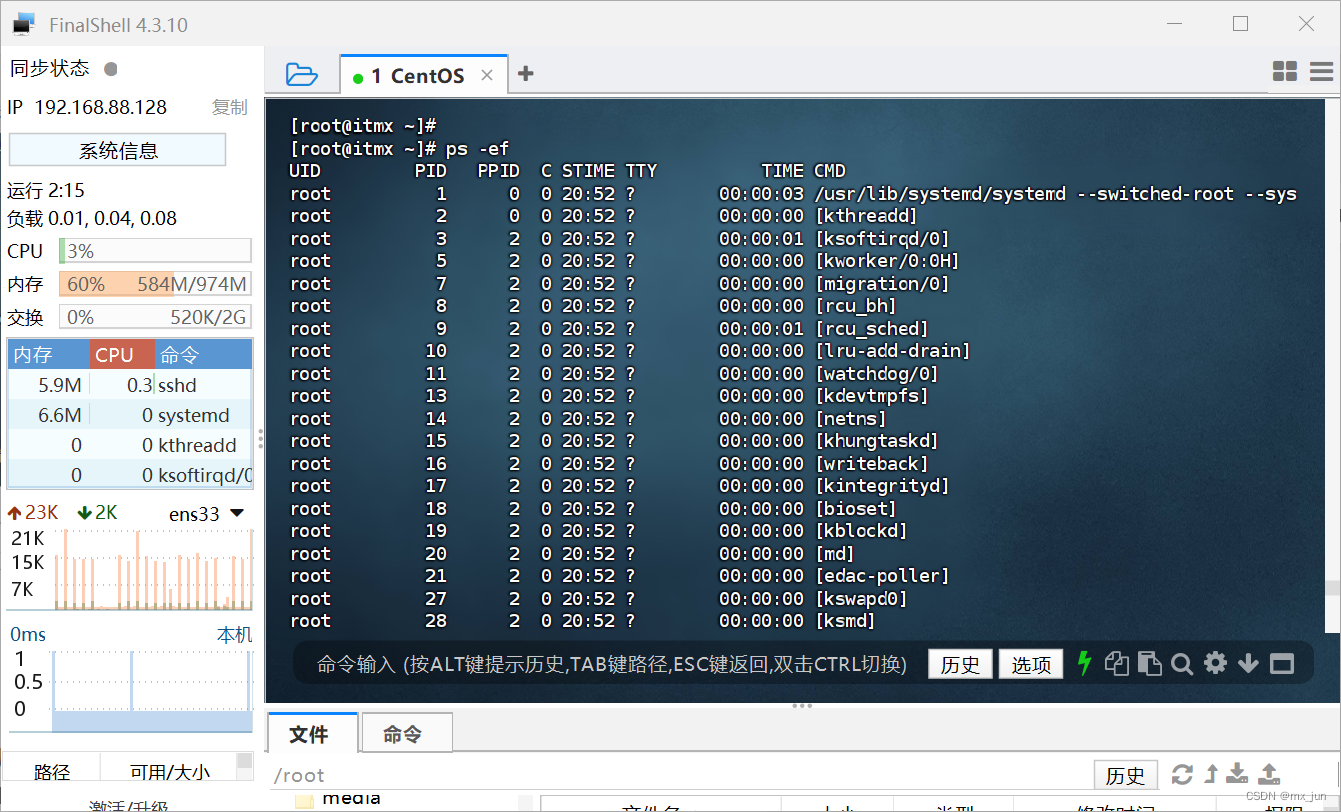Screen dimensions: 1341x812
Task: Open terminal search with the magnifier icon
Action: (x=1182, y=662)
